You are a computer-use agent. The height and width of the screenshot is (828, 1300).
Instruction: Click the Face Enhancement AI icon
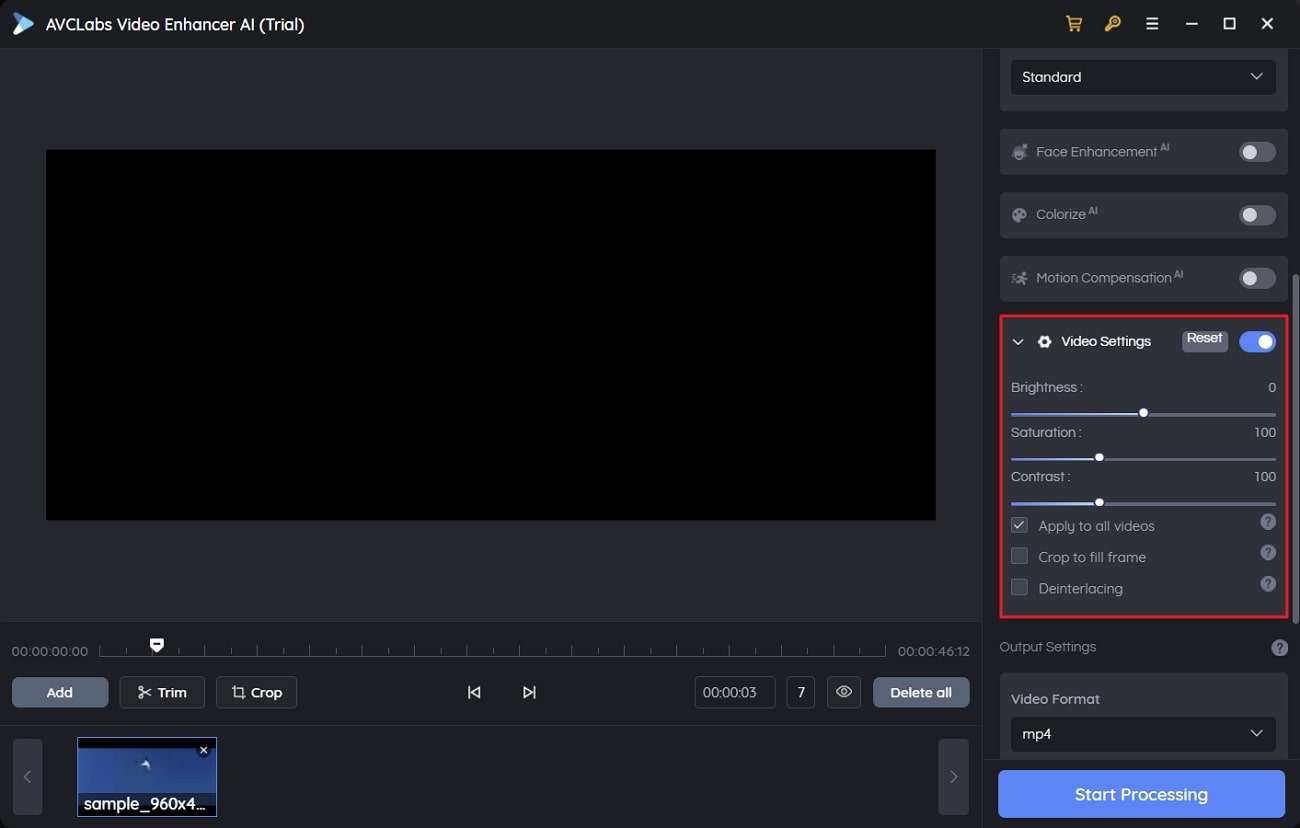[x=1019, y=152]
